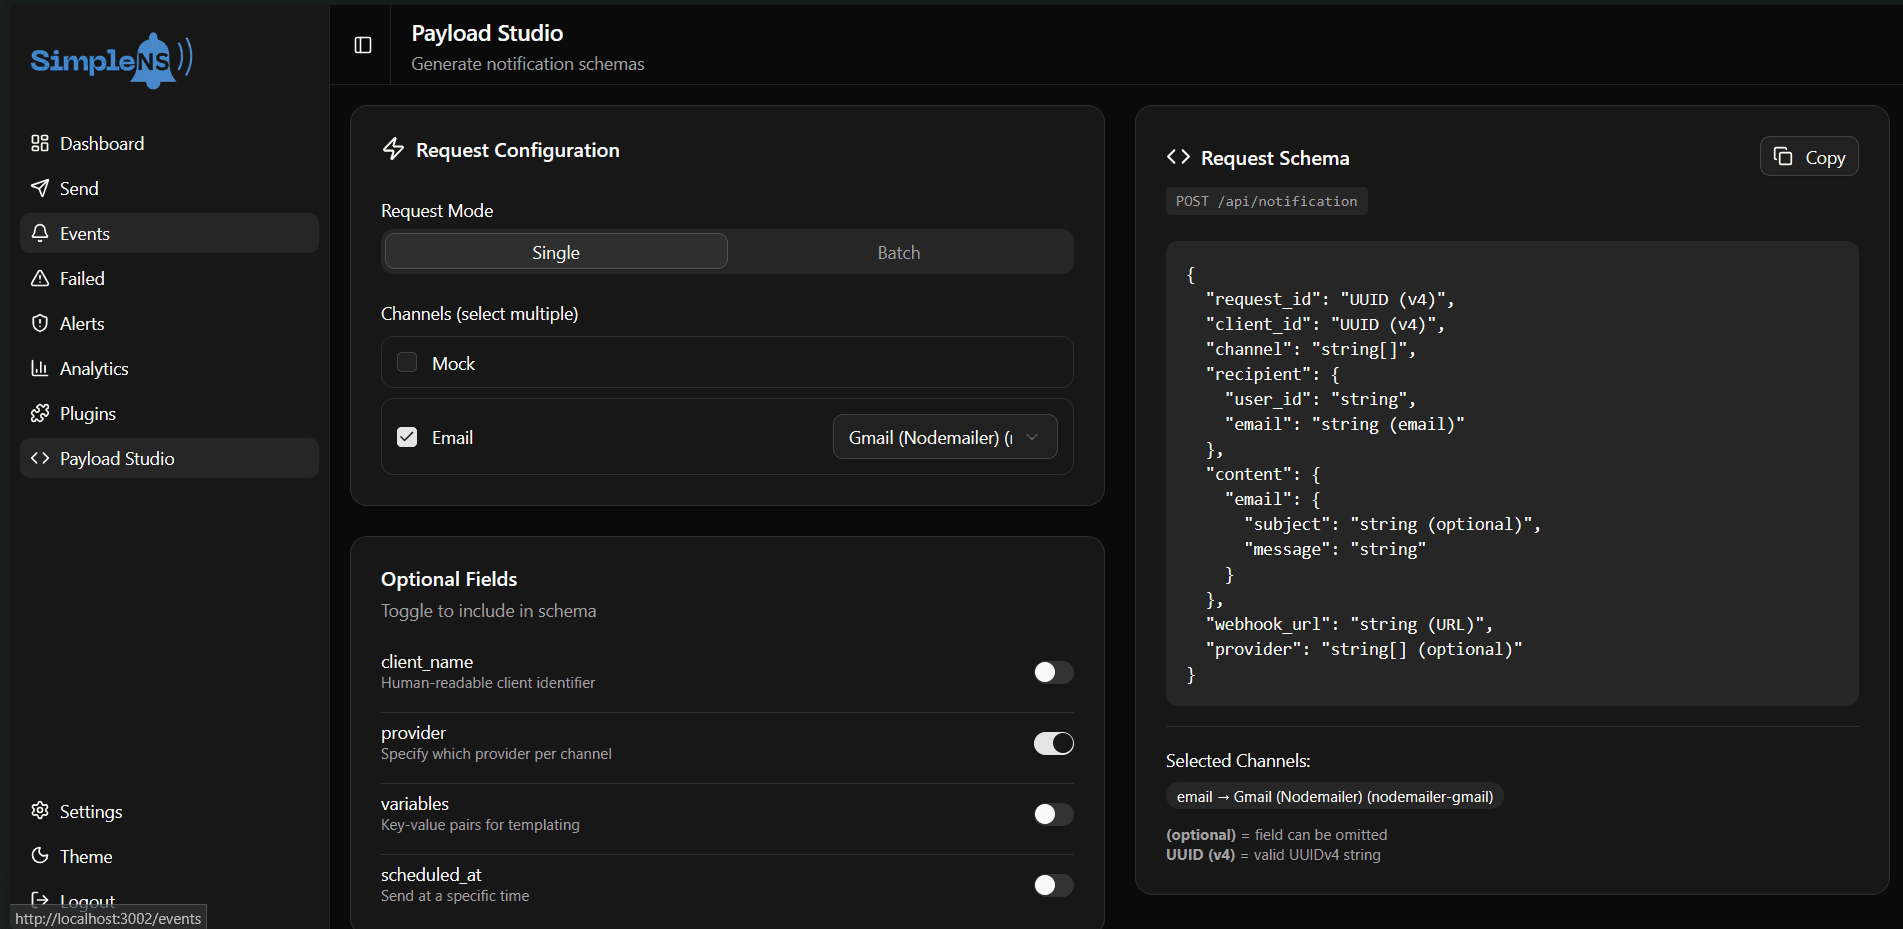
Task: Click the Events bell icon
Action: [x=40, y=233]
